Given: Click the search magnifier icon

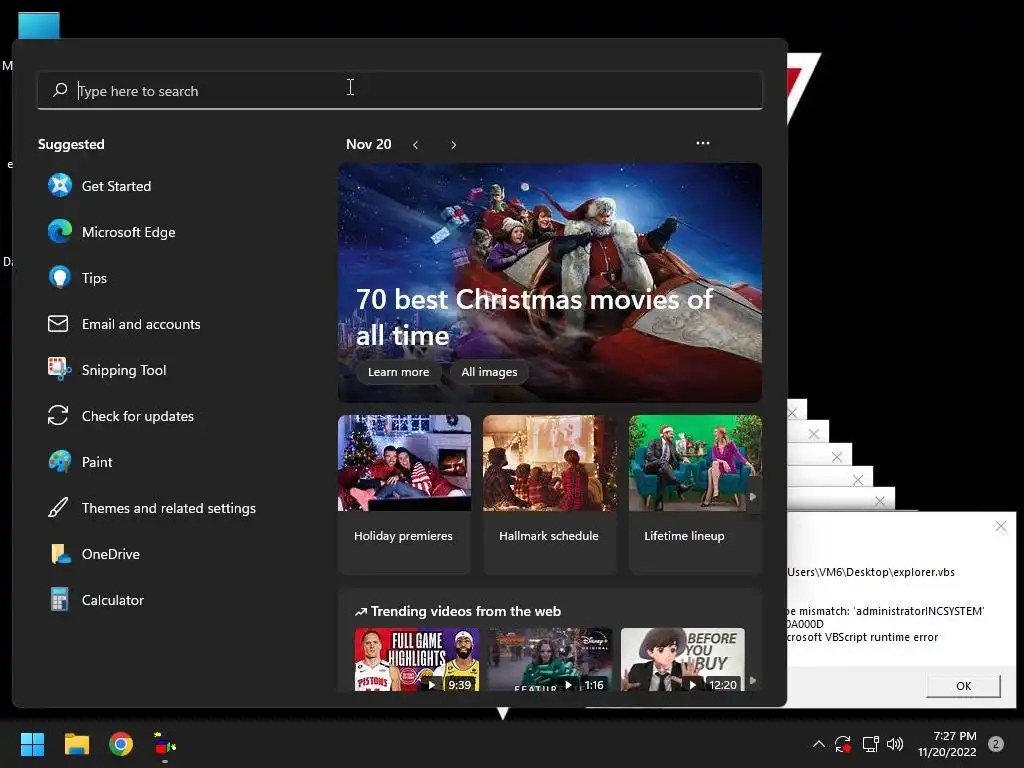Looking at the screenshot, I should click(x=60, y=90).
